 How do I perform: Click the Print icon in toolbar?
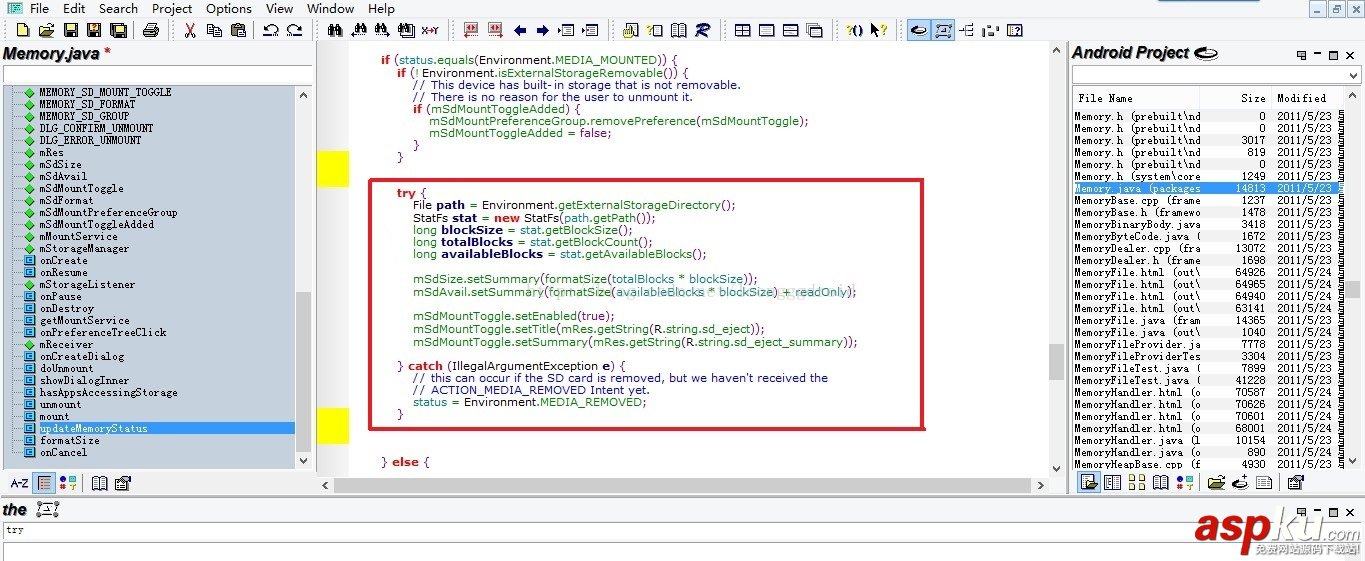click(x=151, y=30)
